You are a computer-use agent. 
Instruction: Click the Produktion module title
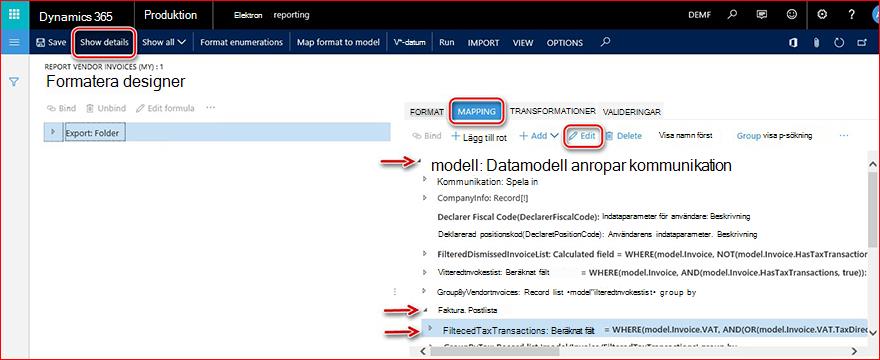[x=170, y=15]
